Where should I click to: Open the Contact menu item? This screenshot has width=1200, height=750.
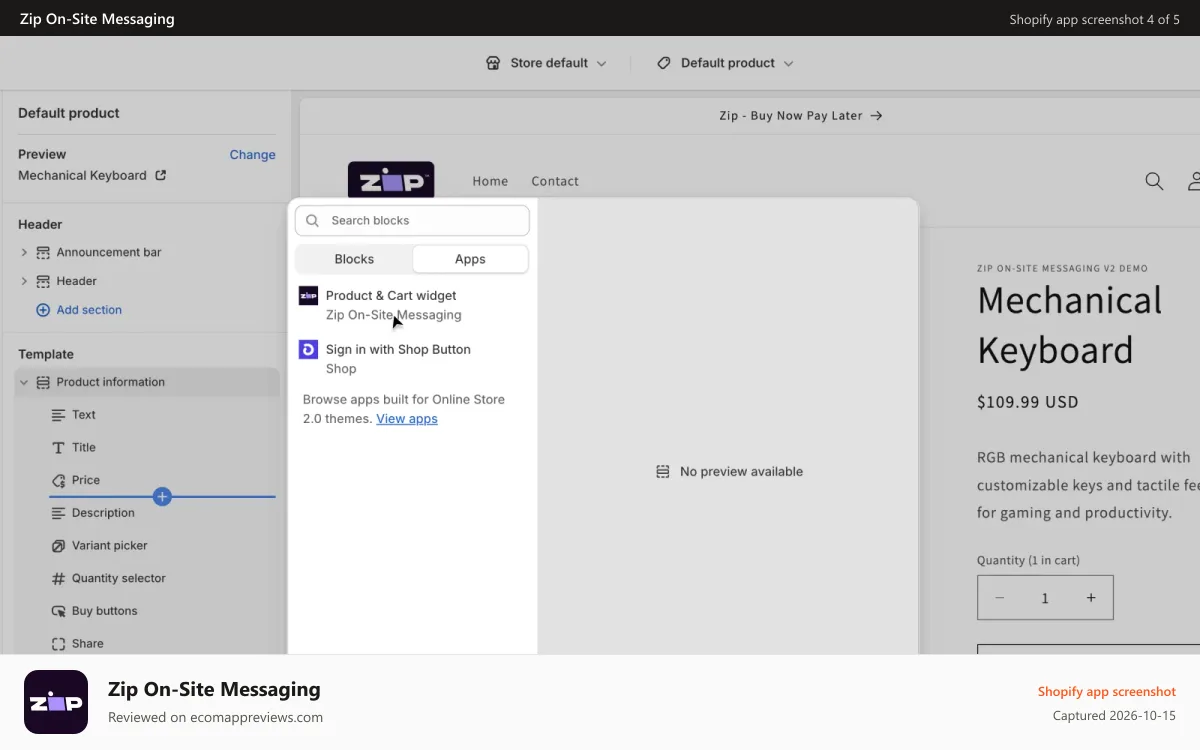(x=555, y=181)
